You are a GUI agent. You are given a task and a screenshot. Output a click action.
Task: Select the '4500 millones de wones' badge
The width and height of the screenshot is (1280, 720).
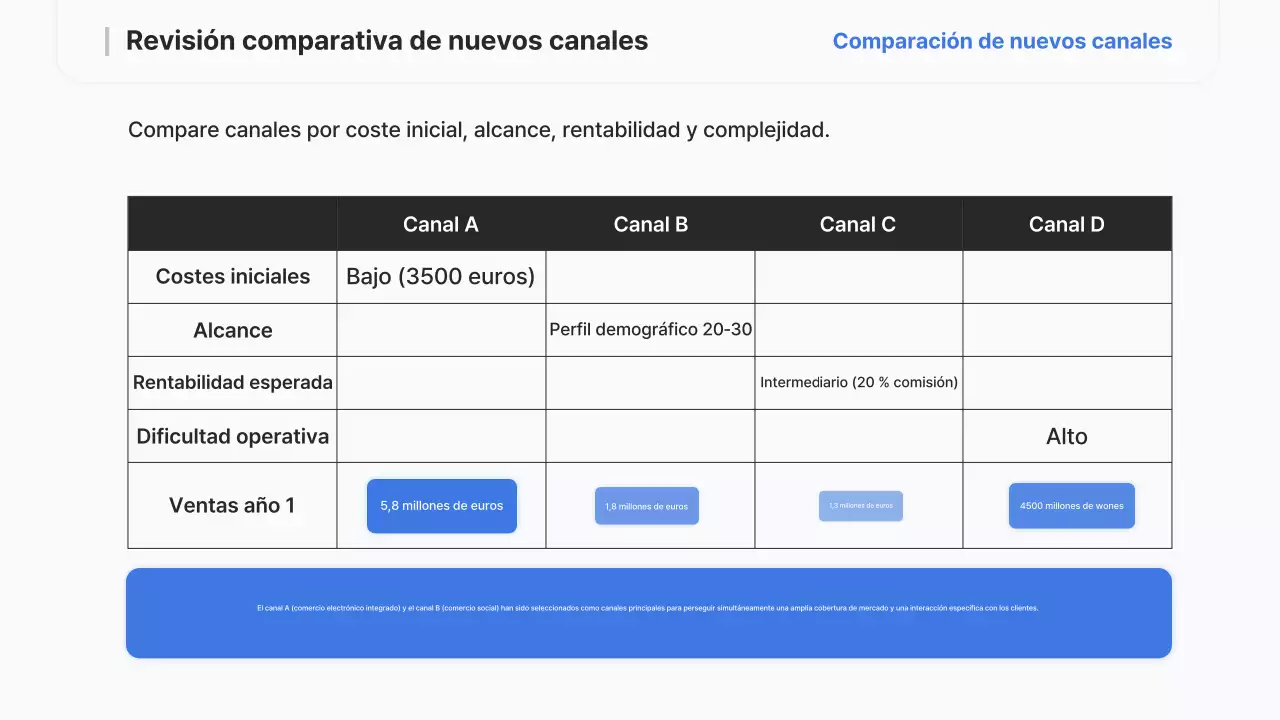pyautogui.click(x=1071, y=506)
